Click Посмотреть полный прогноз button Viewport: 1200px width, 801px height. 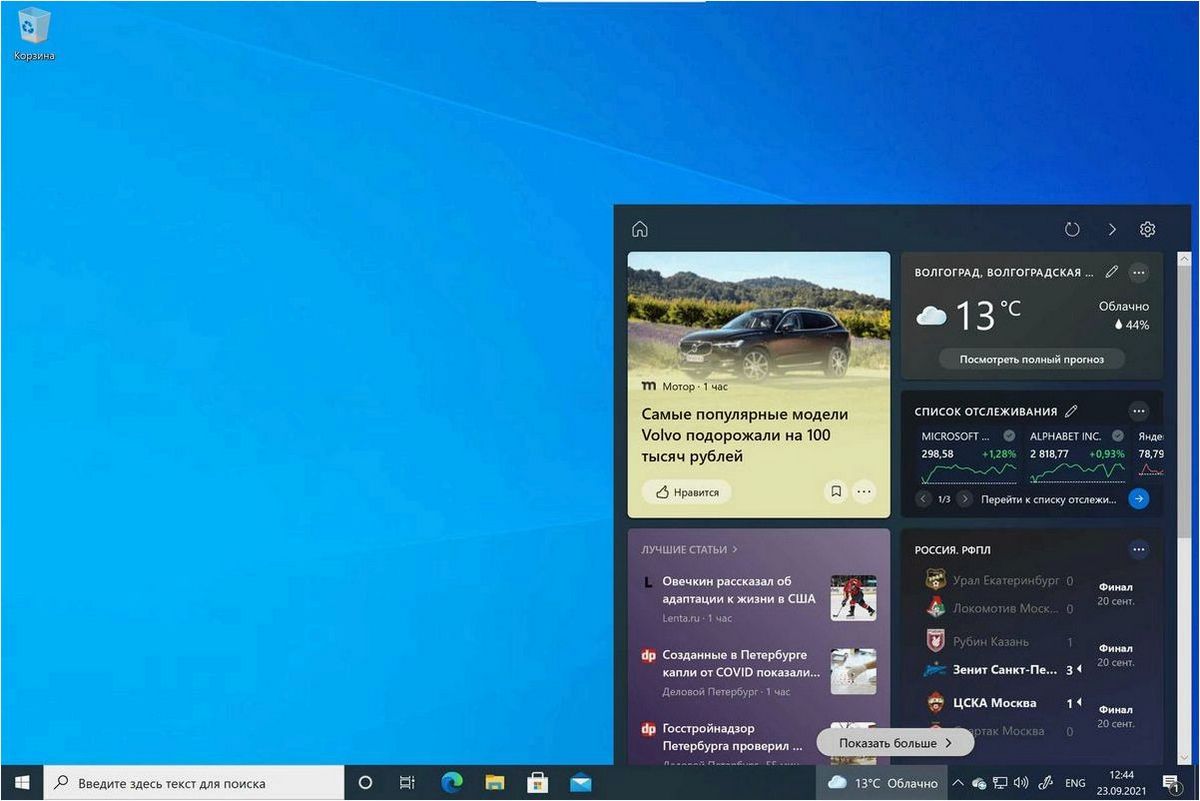coord(1031,358)
